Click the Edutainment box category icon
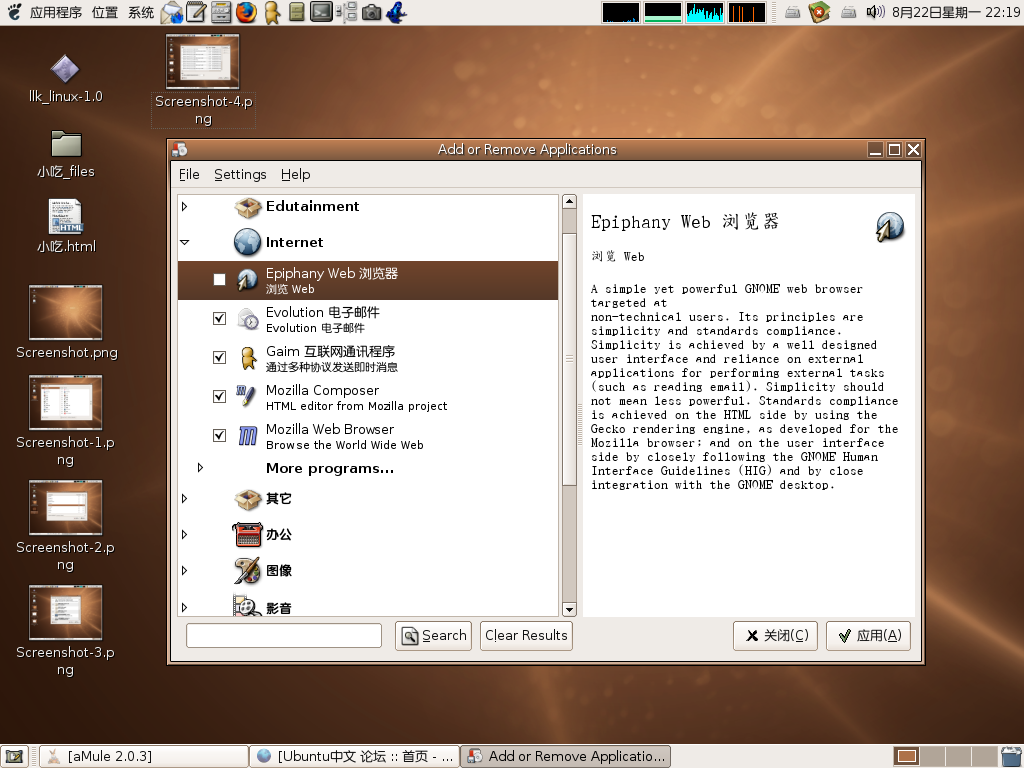This screenshot has width=1024, height=768. point(248,207)
